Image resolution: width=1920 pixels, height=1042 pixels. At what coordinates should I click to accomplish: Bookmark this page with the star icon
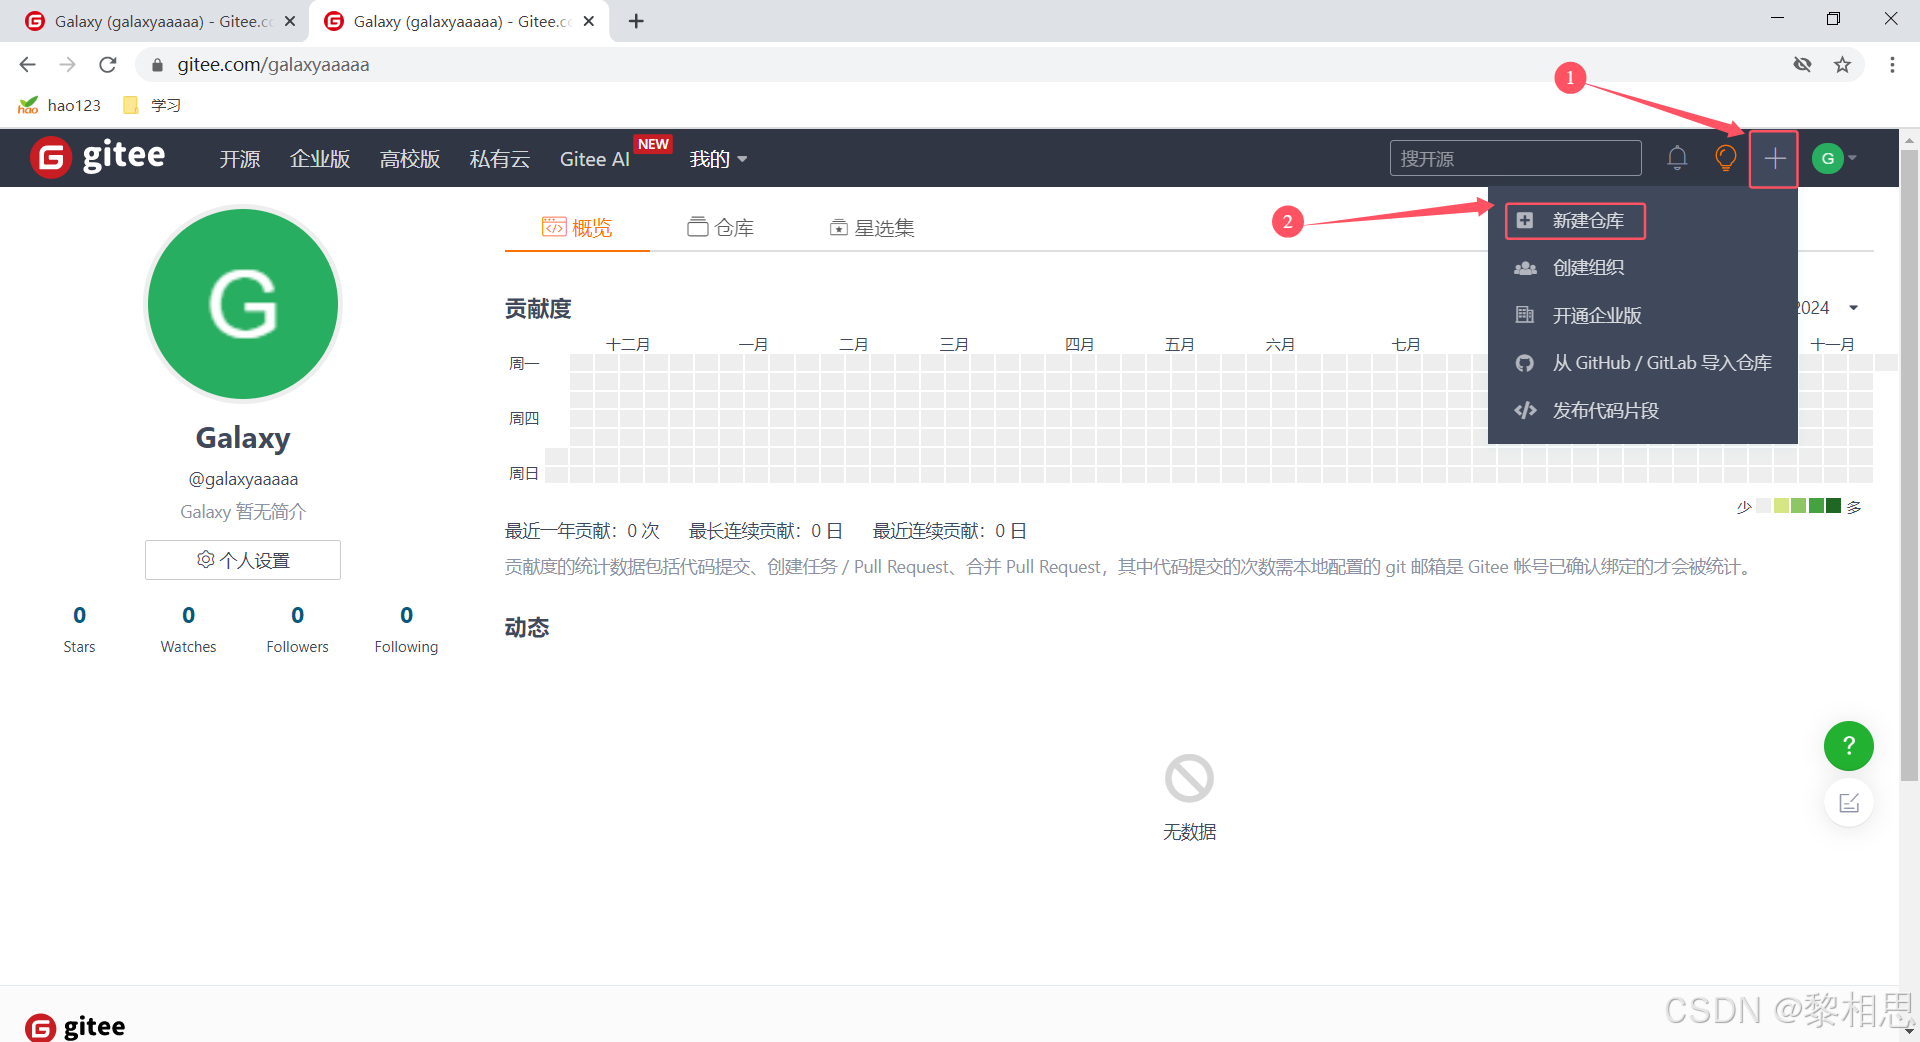point(1842,65)
